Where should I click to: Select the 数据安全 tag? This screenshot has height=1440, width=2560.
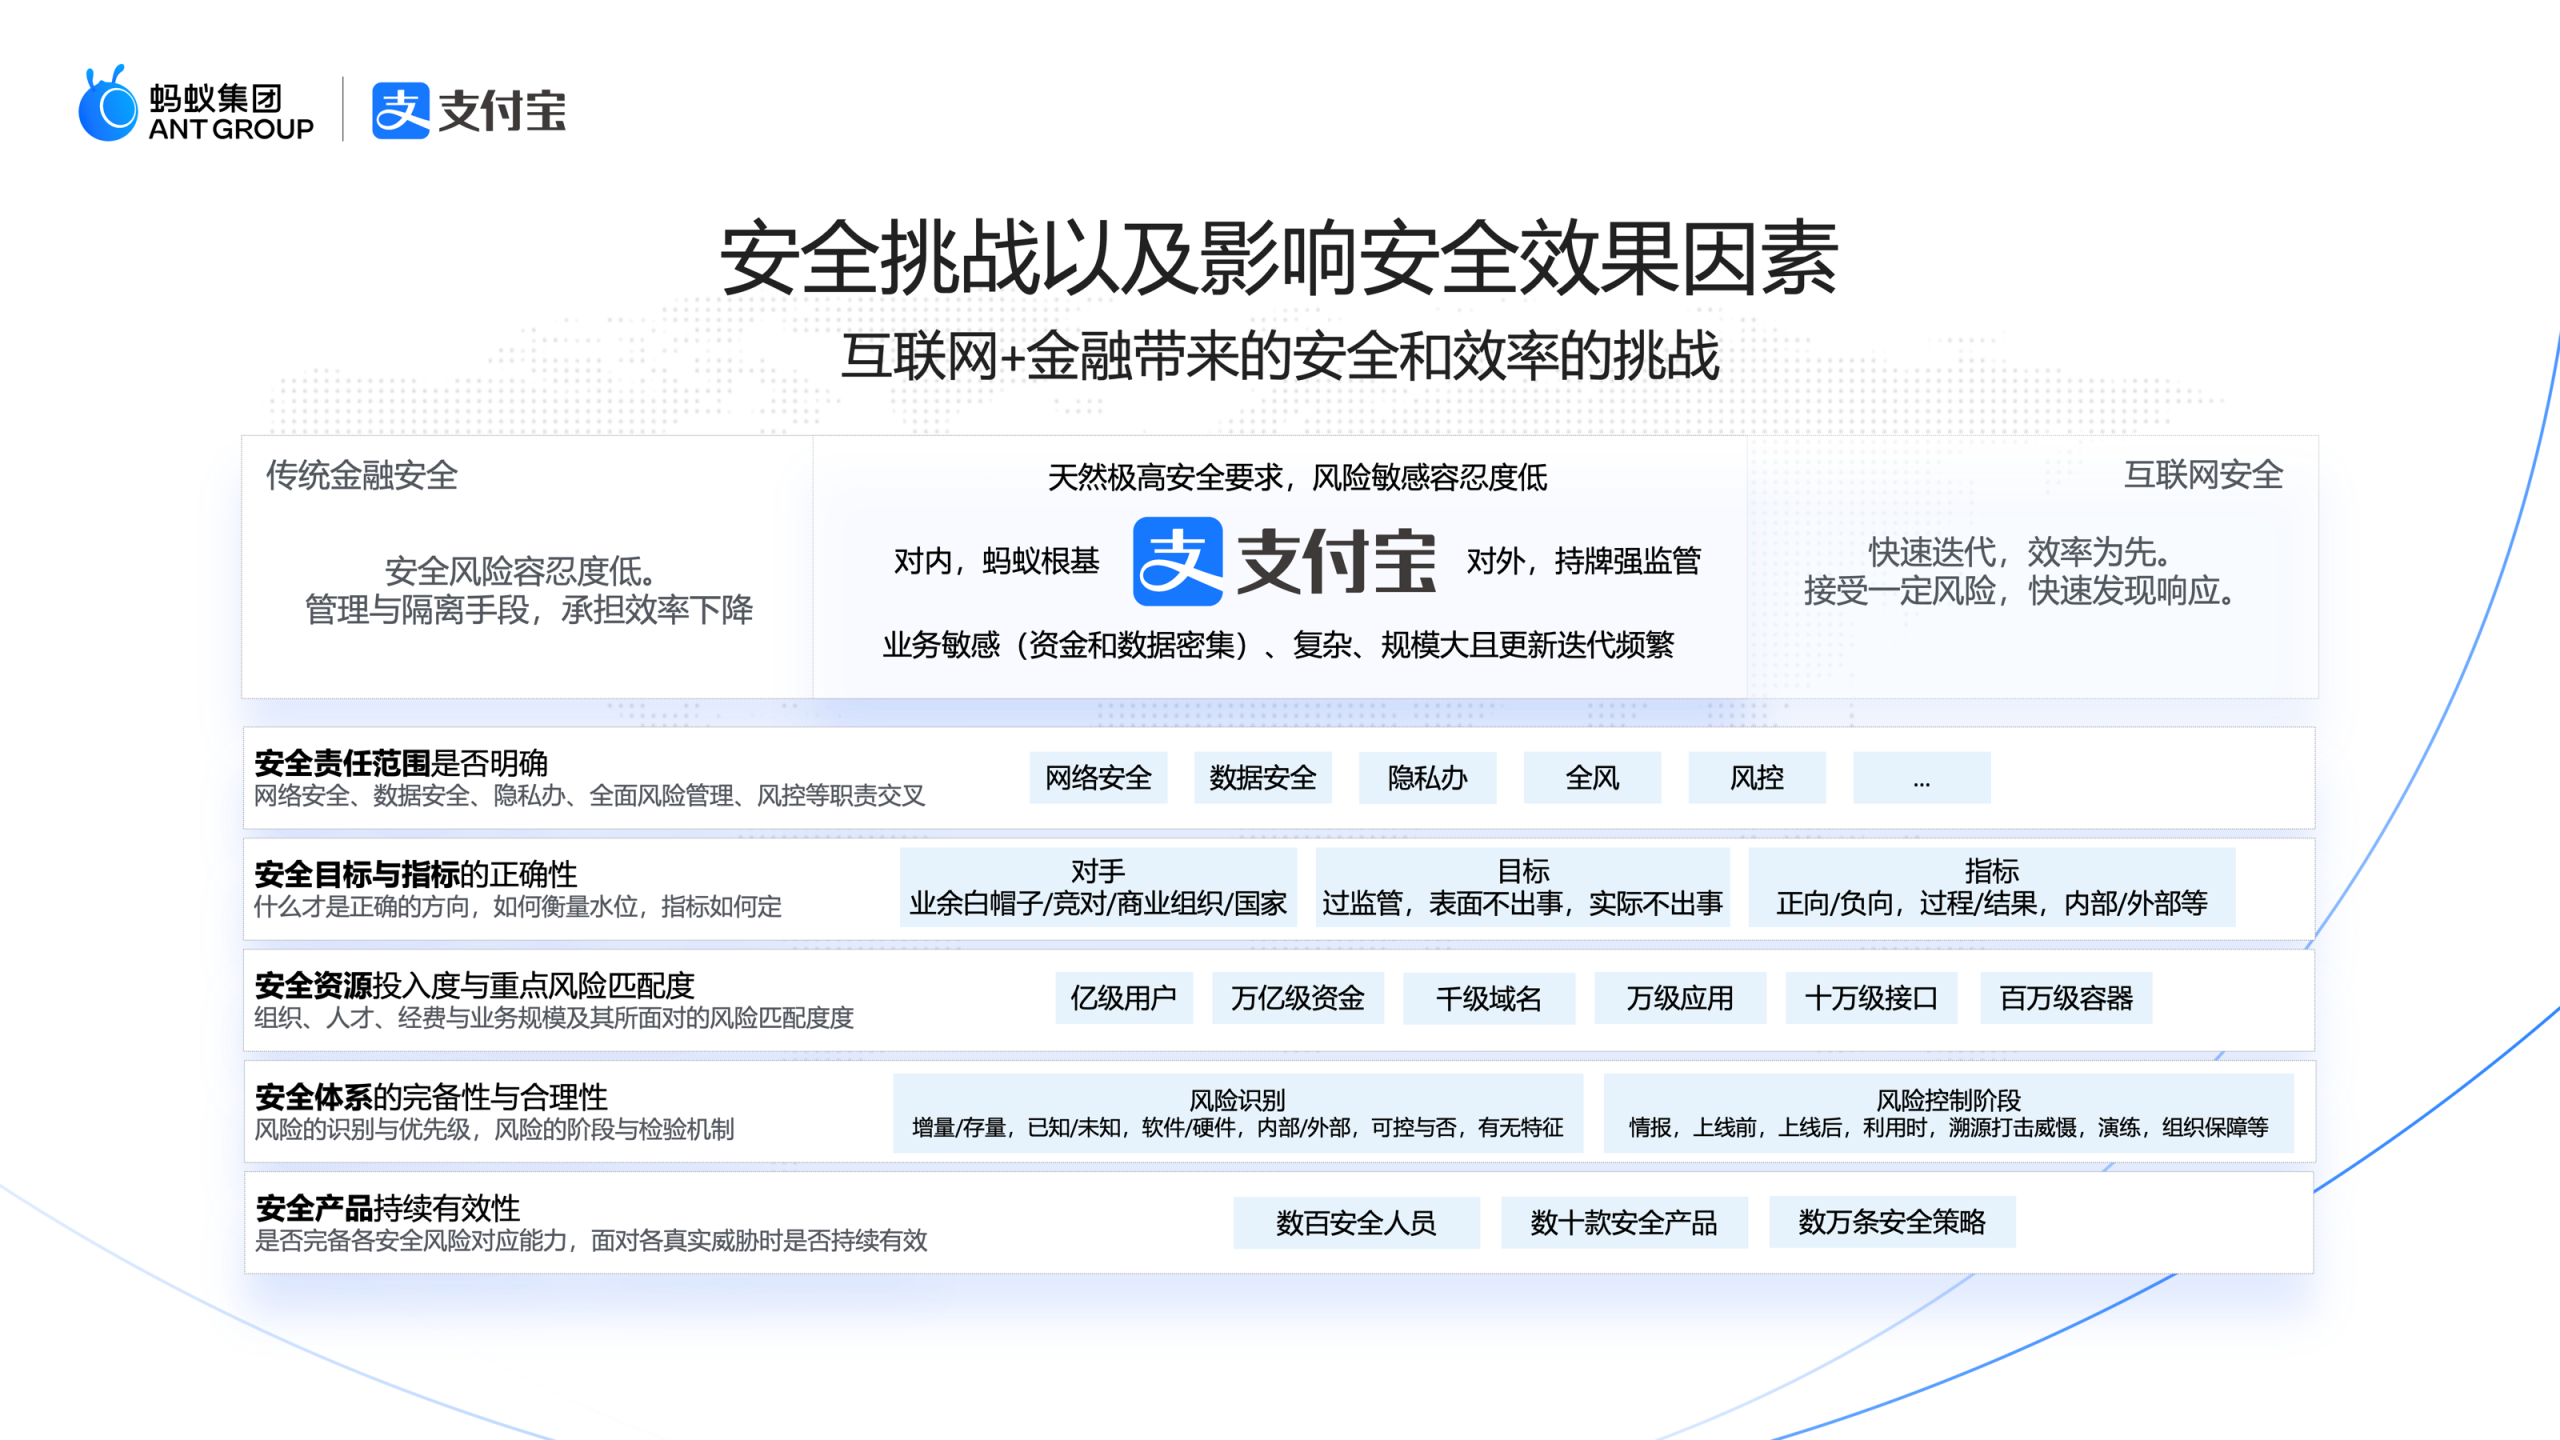point(1262,778)
